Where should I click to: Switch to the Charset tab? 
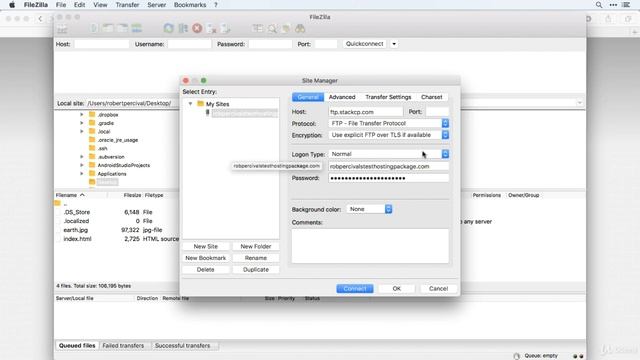click(x=431, y=97)
